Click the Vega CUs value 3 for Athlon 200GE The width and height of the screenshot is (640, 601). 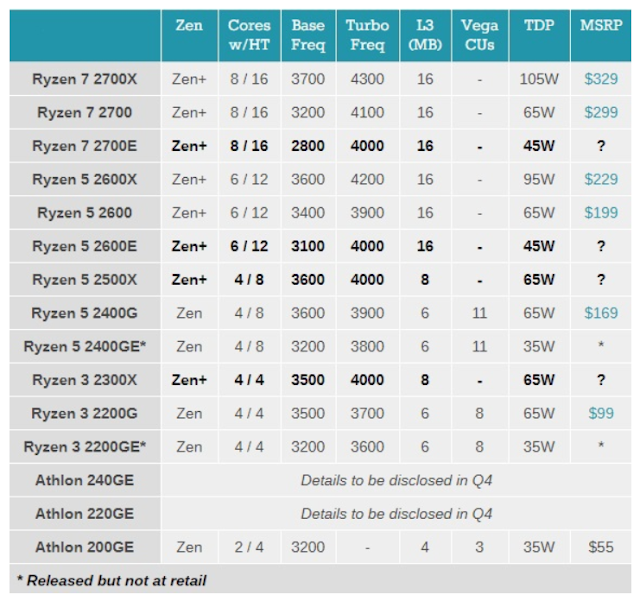pos(480,547)
